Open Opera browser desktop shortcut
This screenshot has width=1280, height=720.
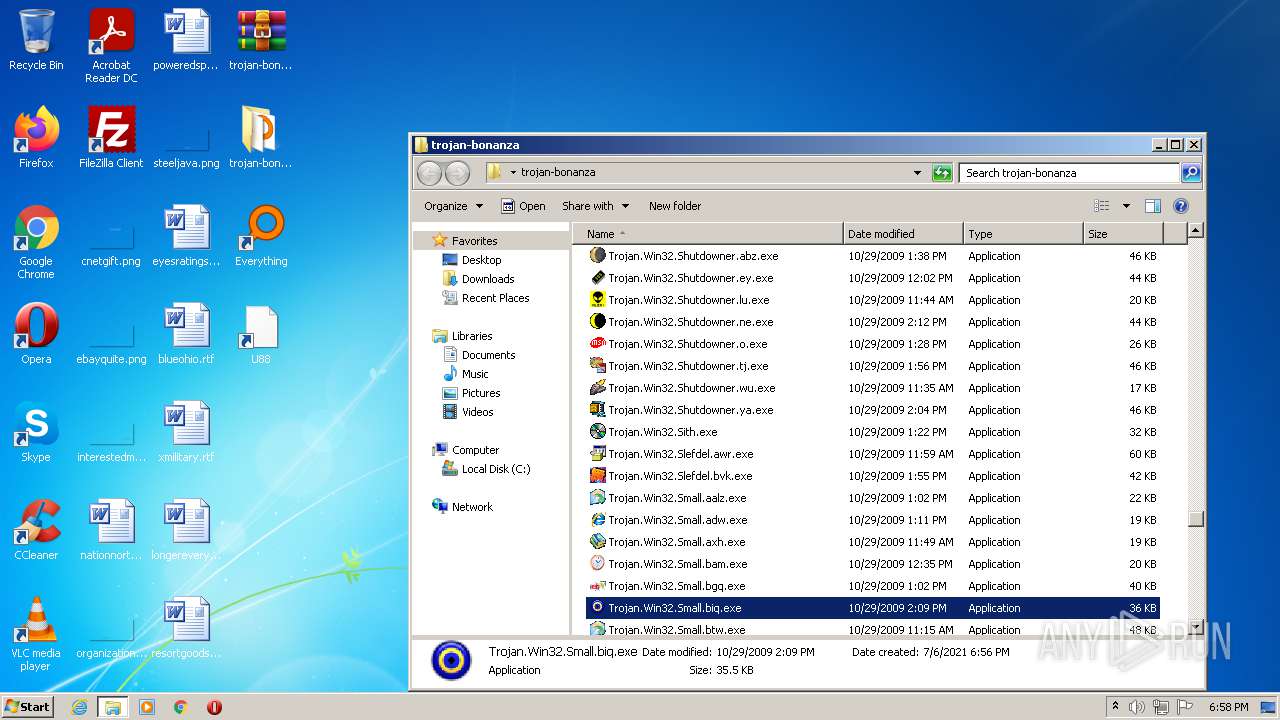tap(36, 334)
